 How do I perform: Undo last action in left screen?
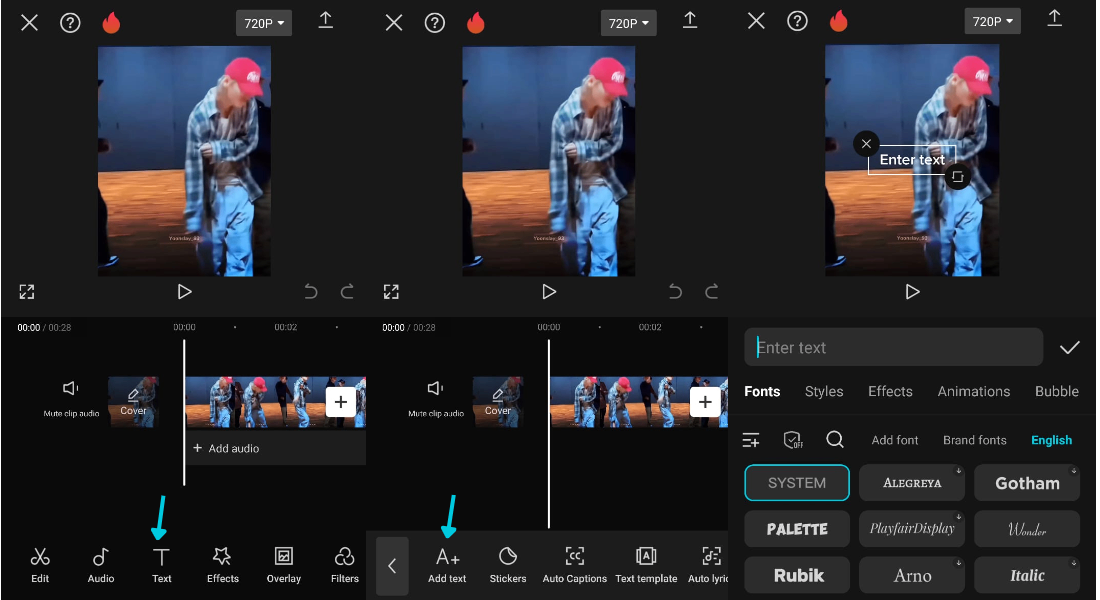[311, 291]
